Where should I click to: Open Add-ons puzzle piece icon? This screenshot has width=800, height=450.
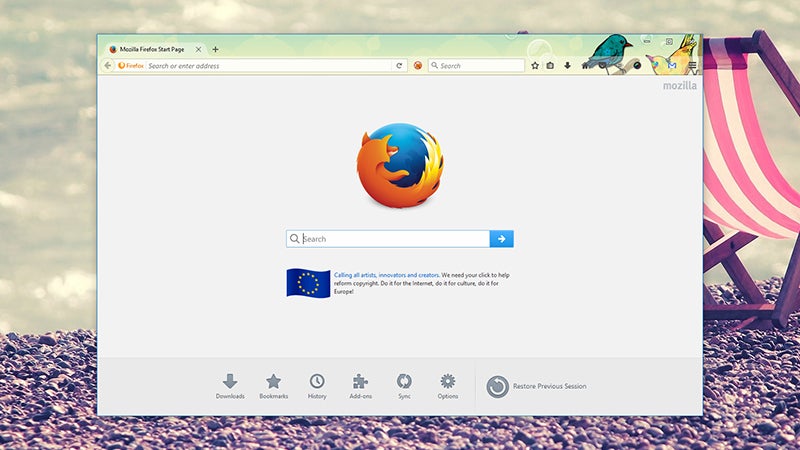pyautogui.click(x=360, y=386)
